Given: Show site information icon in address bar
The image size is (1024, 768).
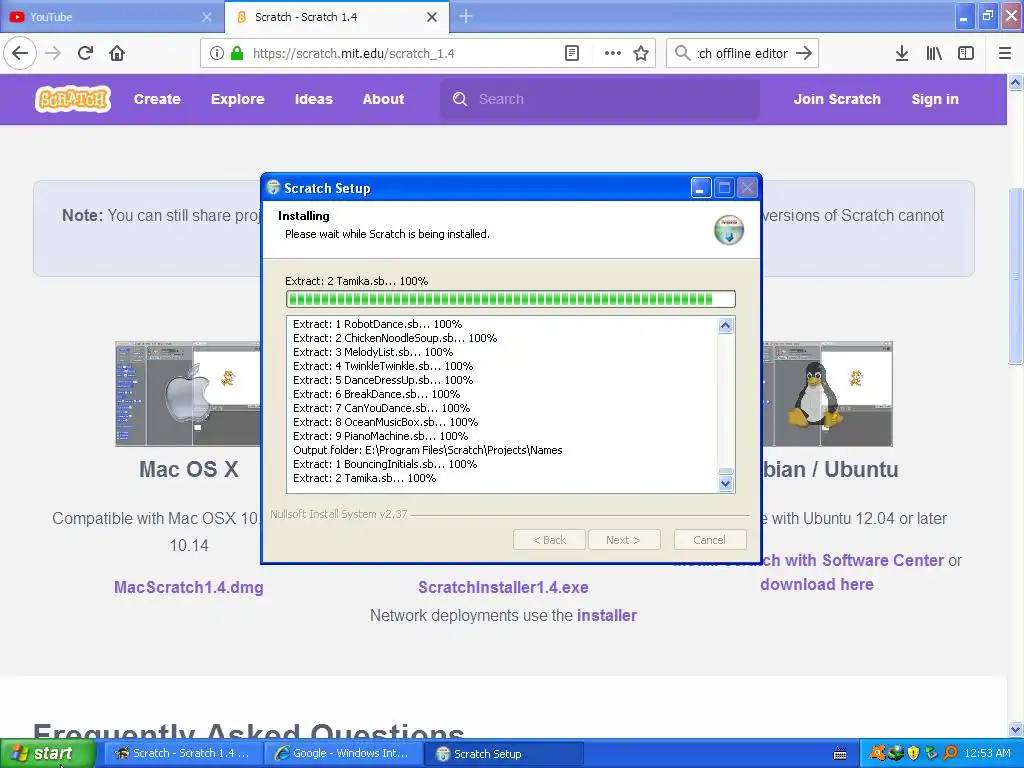Looking at the screenshot, I should click(x=217, y=54).
